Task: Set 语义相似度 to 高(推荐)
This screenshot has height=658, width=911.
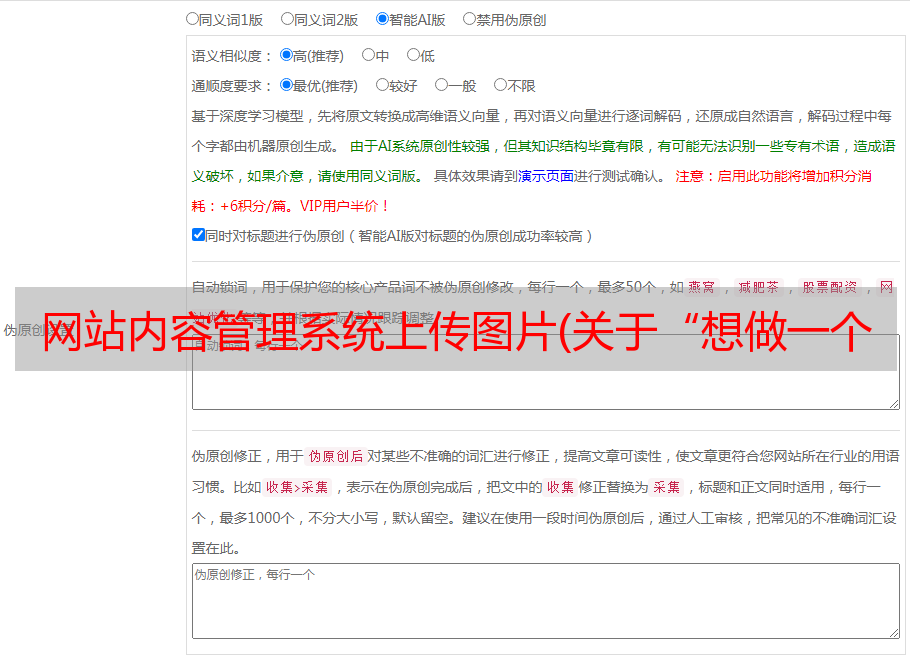Action: coord(286,55)
